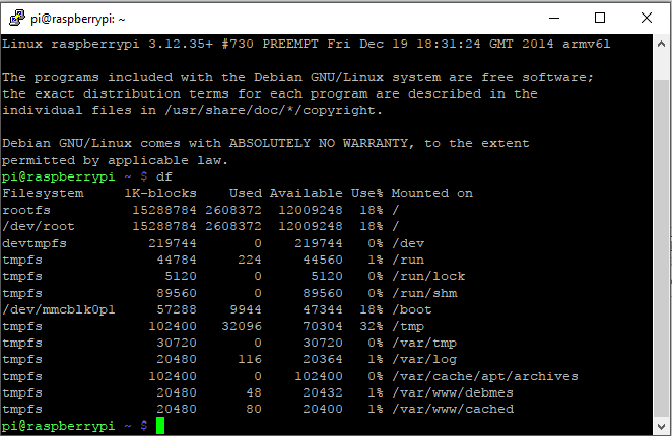The width and height of the screenshot is (672, 436).
Task: Click the scrollbar up arrow
Action: point(663,42)
